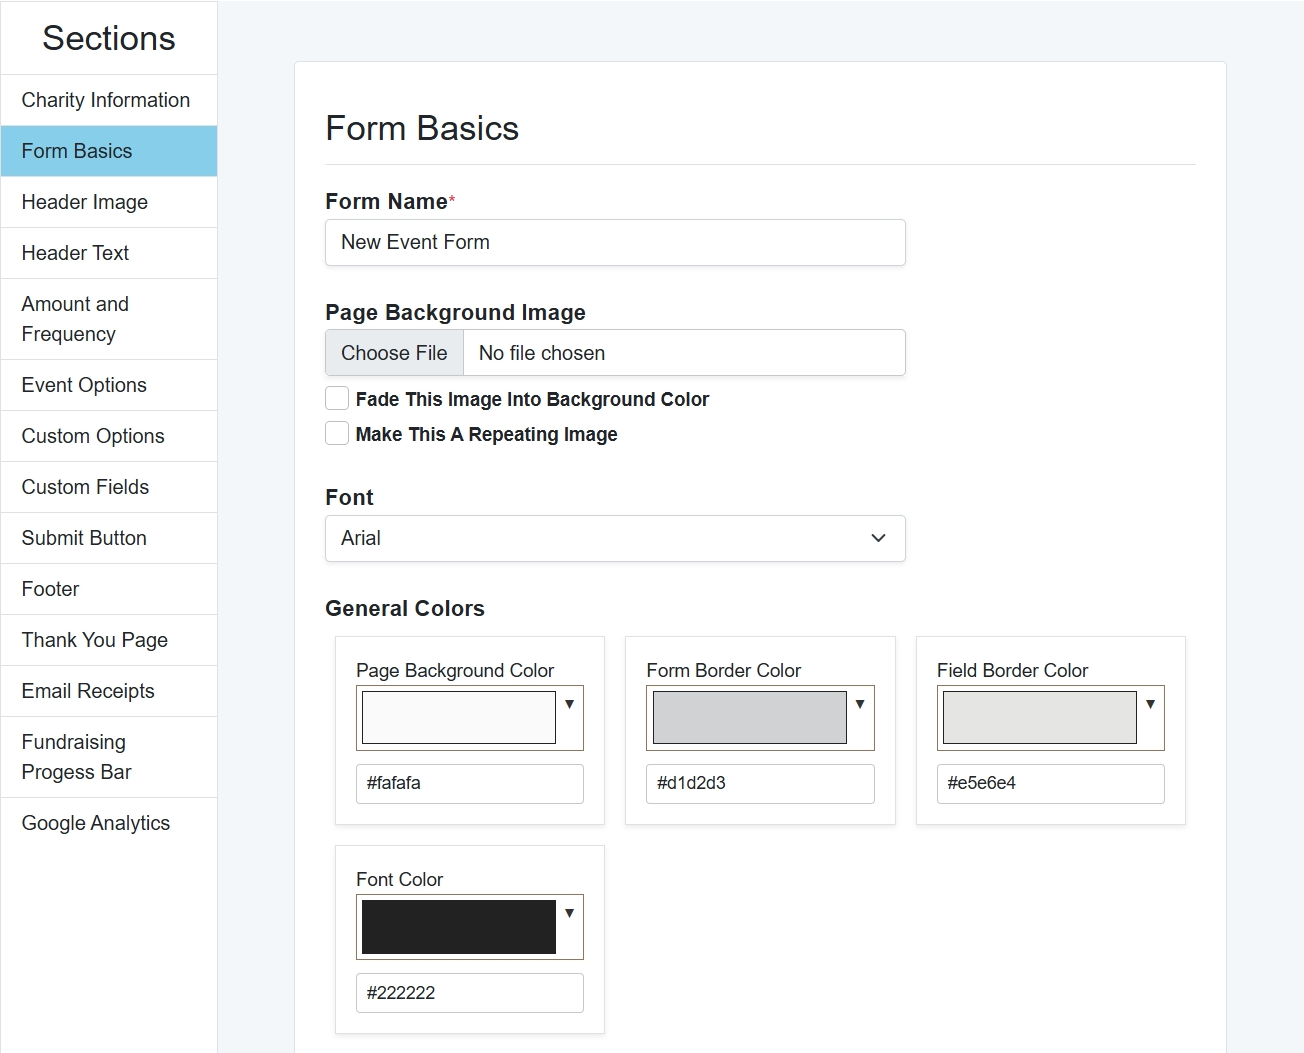Click the Form Name text field

(615, 243)
